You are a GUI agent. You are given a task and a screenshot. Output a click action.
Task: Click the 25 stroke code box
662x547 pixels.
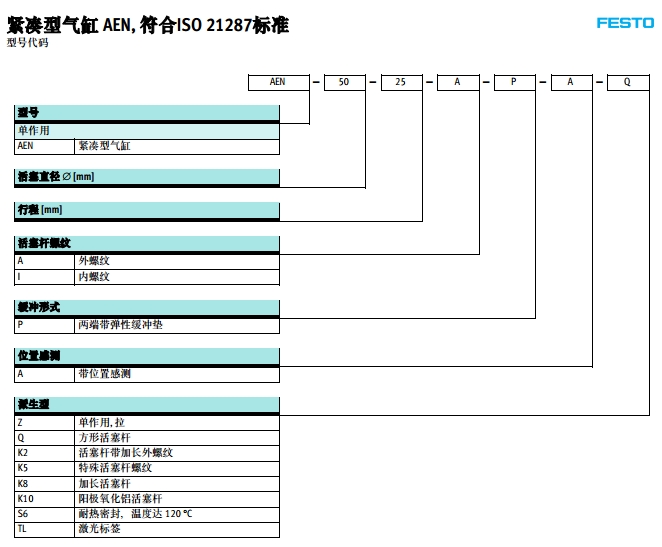(x=401, y=82)
